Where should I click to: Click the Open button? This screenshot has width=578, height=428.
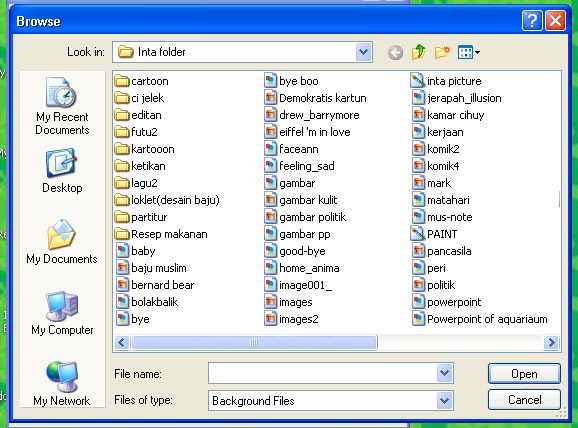point(524,373)
